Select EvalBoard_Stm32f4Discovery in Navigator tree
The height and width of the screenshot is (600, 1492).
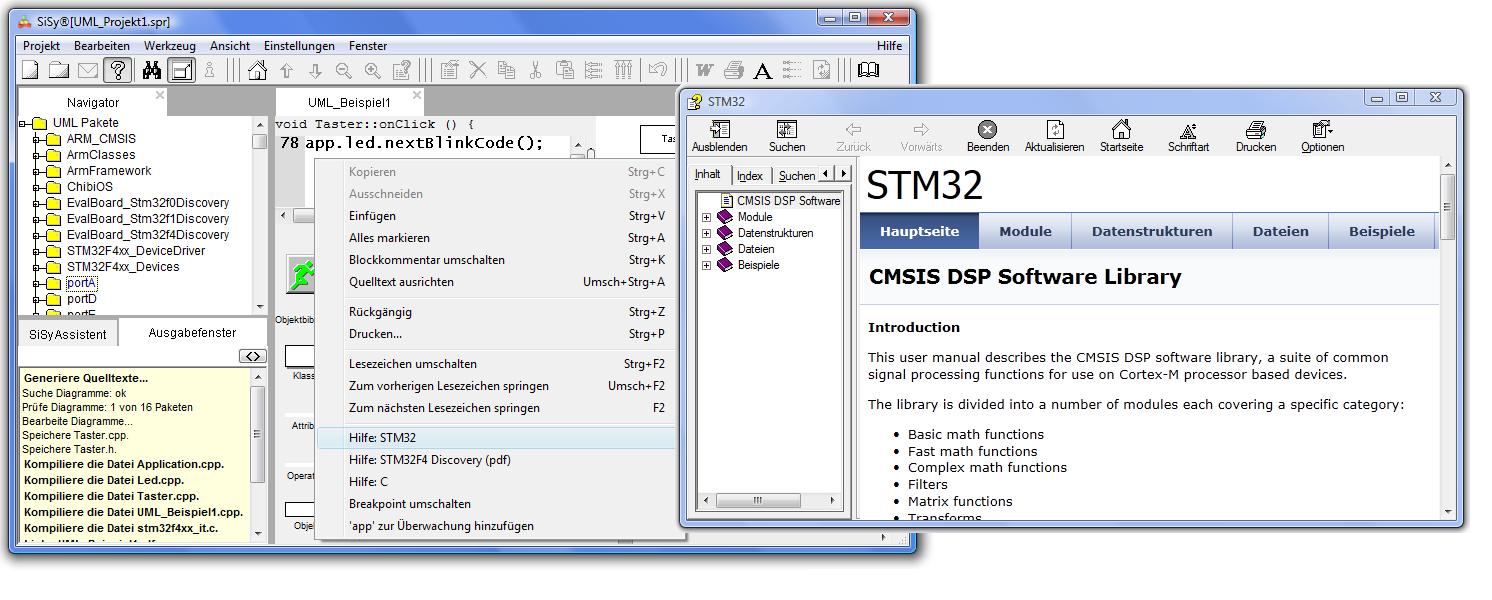click(148, 235)
